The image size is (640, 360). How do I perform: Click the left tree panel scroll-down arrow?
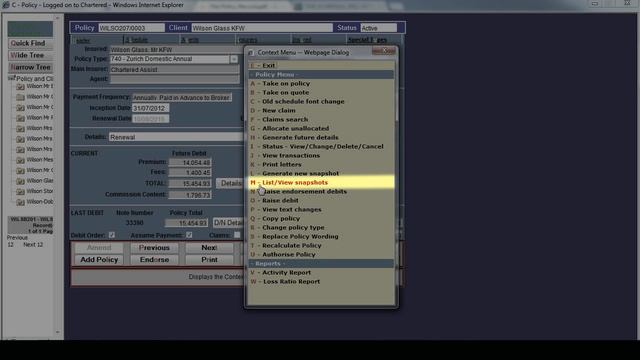point(57,332)
